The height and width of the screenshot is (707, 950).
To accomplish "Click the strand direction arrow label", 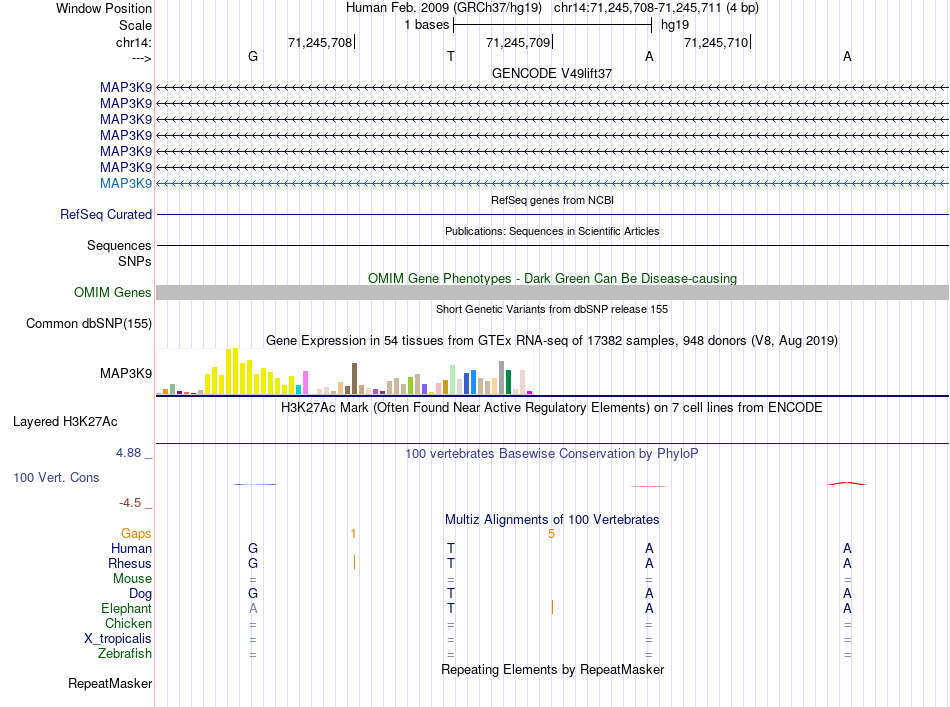I will tap(141, 58).
